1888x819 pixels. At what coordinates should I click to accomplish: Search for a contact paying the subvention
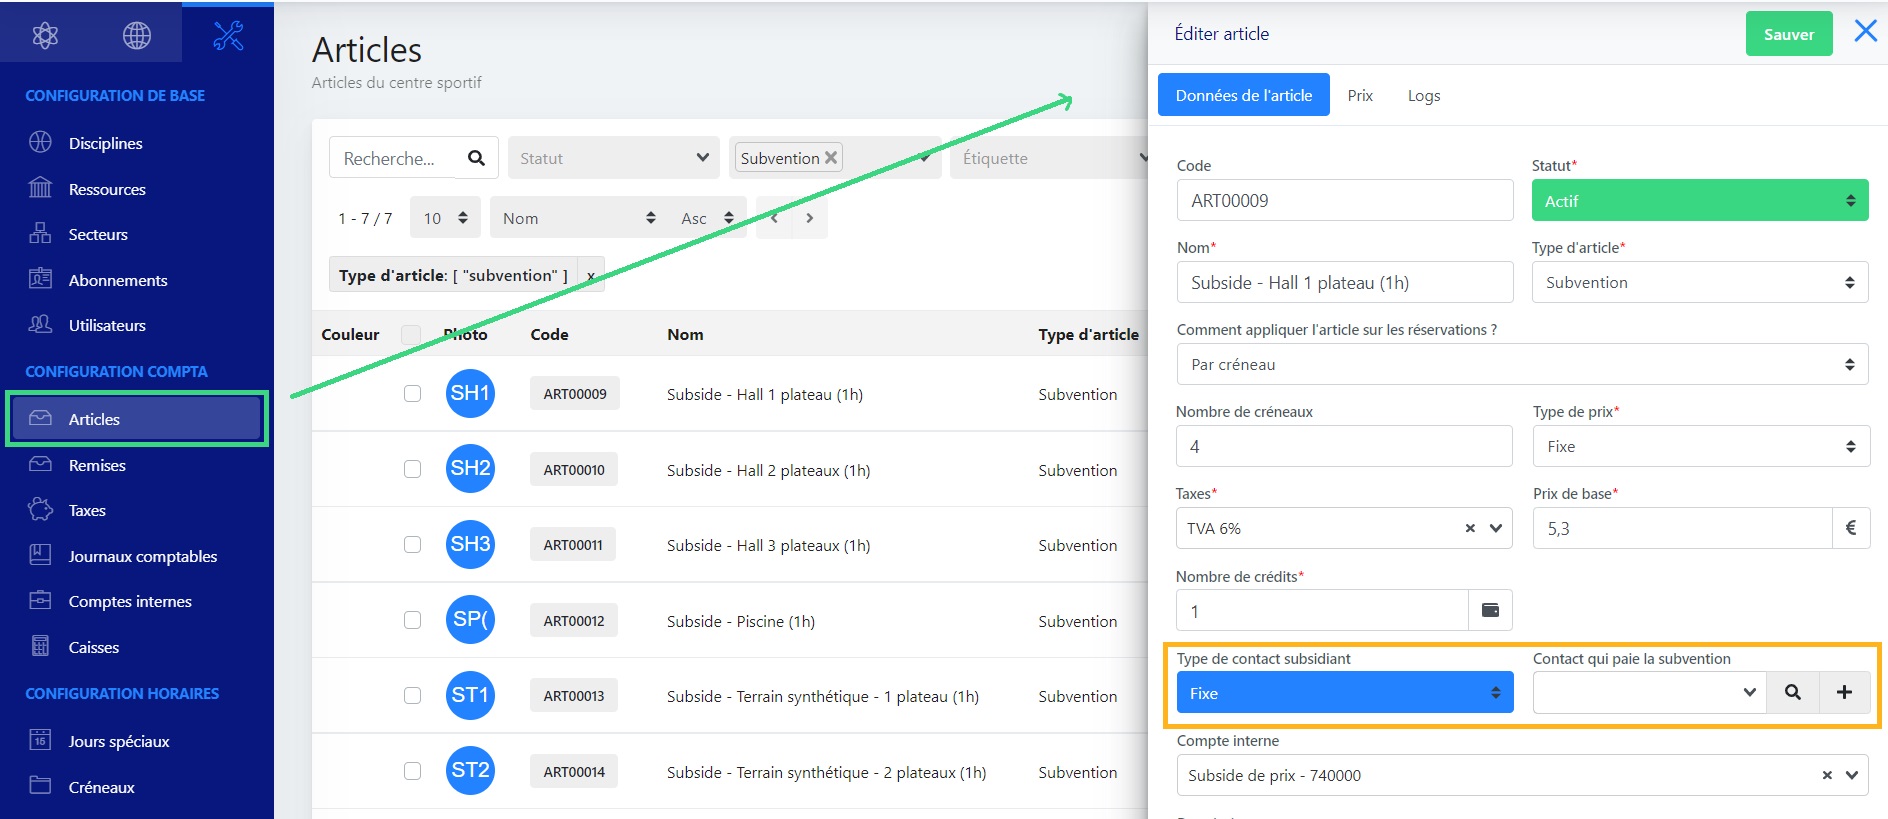[x=1793, y=692]
